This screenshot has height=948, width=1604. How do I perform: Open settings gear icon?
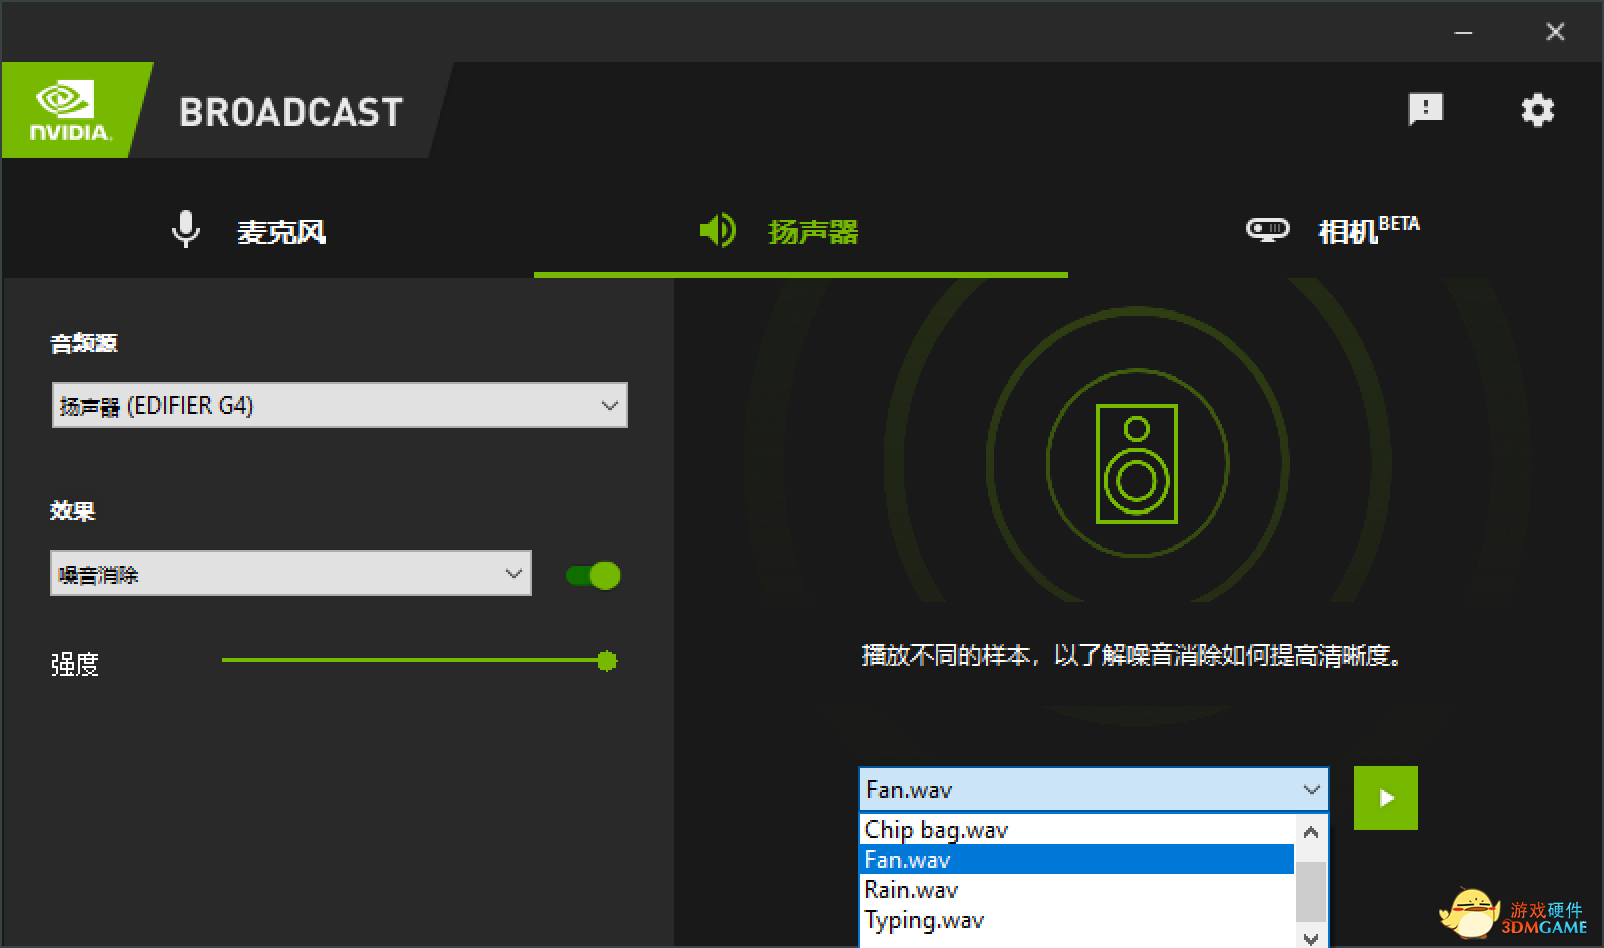click(x=1537, y=109)
